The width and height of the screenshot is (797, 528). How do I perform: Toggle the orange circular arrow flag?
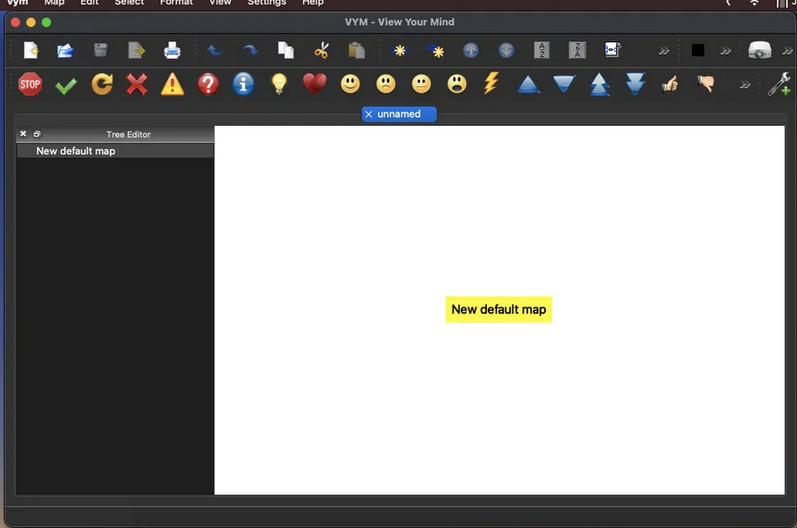tap(102, 84)
